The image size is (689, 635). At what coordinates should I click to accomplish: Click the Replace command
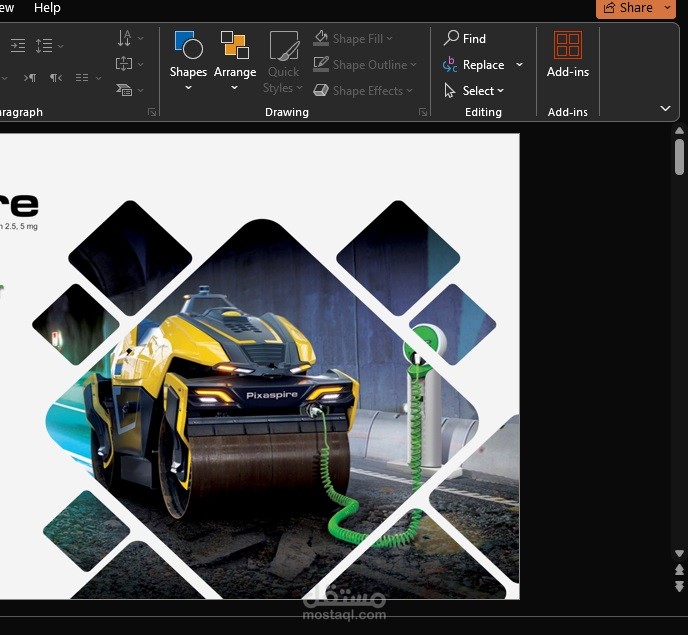[474, 65]
